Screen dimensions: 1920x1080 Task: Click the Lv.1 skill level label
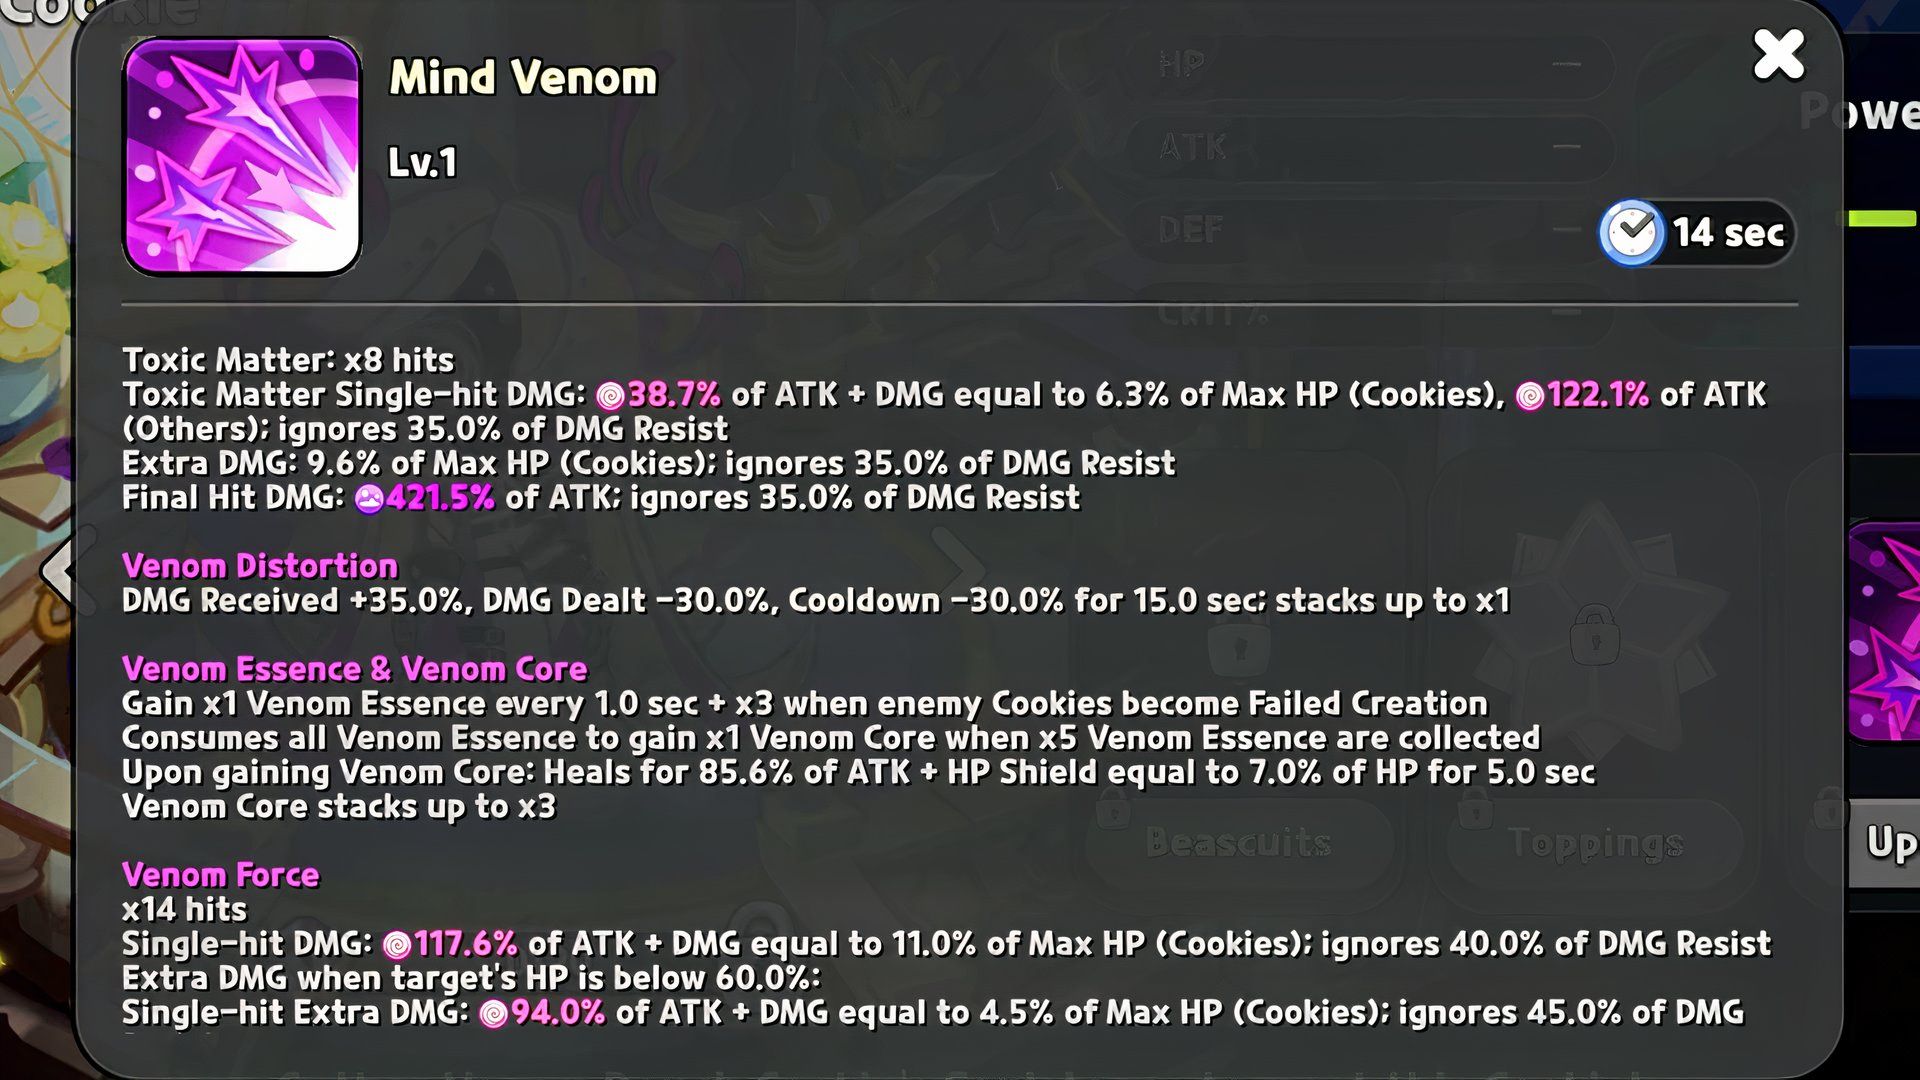click(x=422, y=162)
